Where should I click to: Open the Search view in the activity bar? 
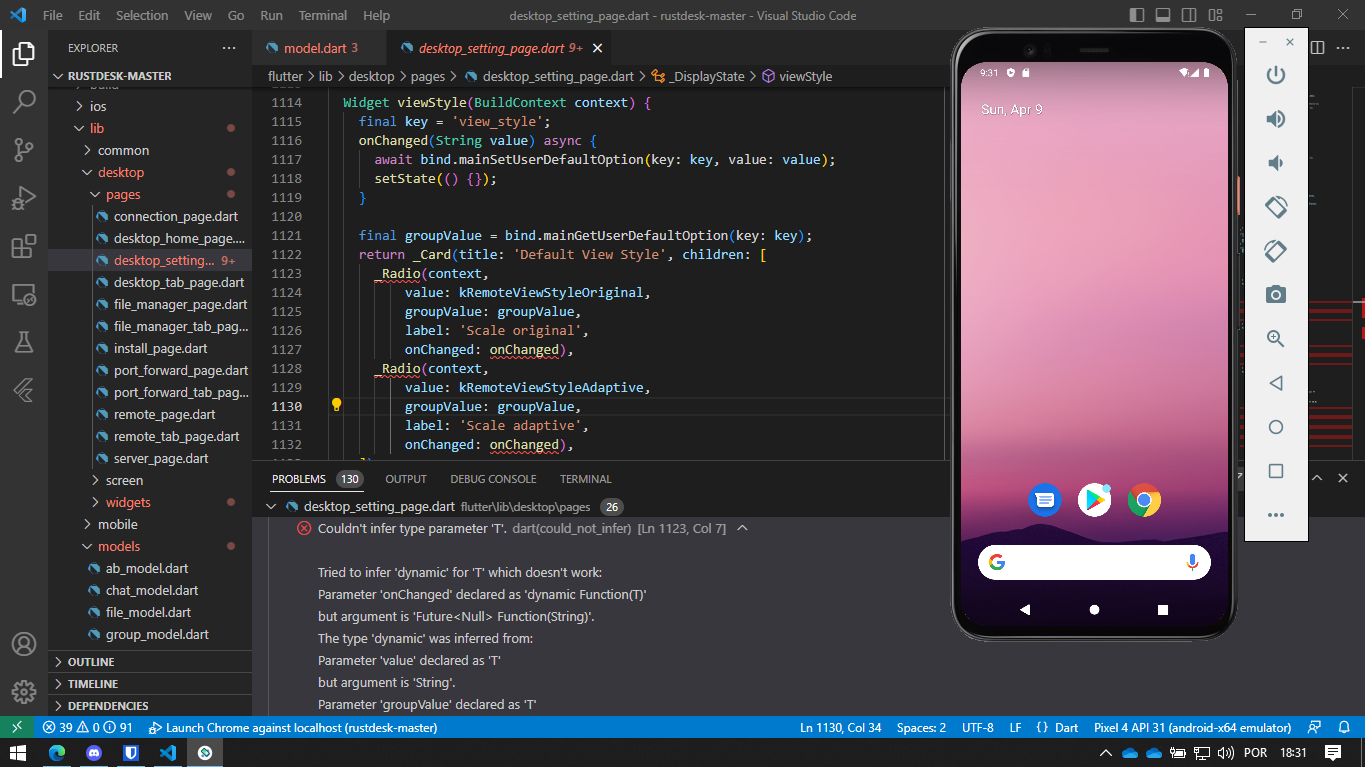[22, 100]
